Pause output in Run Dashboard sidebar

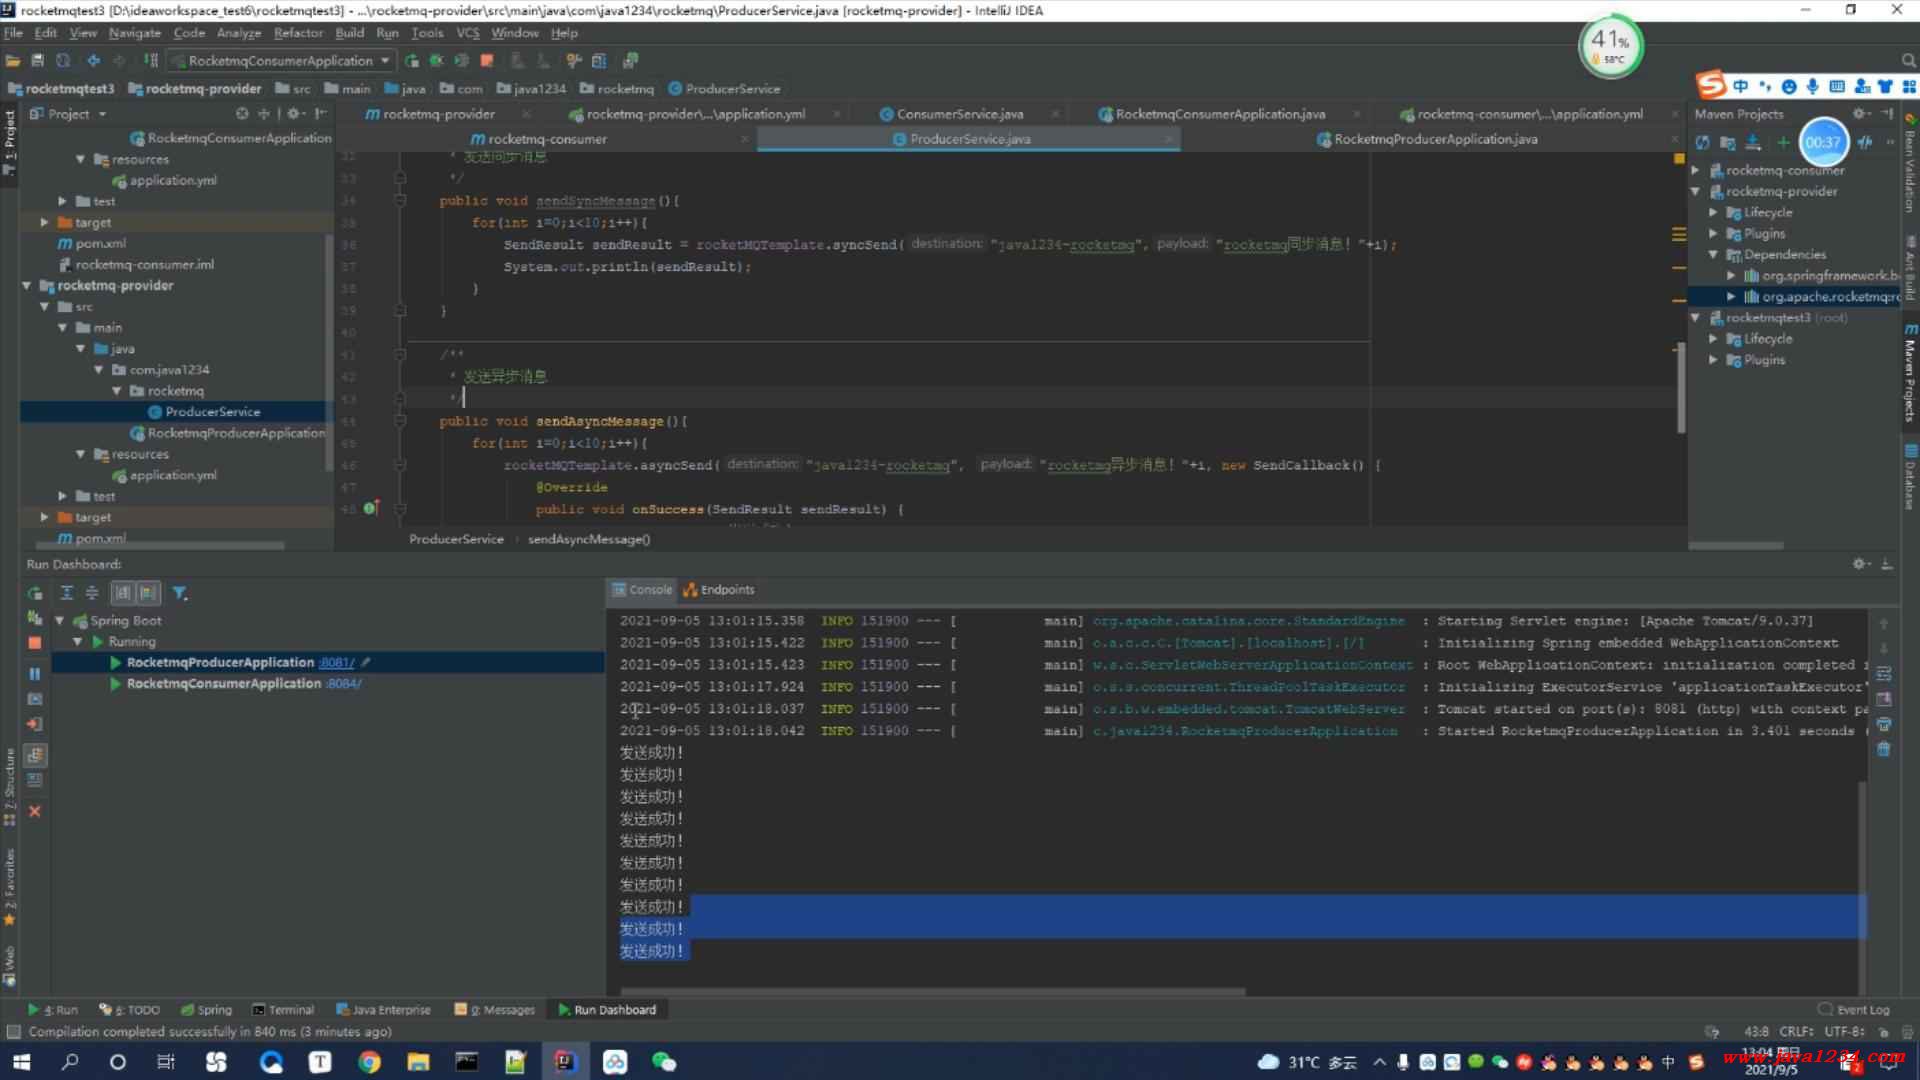point(35,674)
